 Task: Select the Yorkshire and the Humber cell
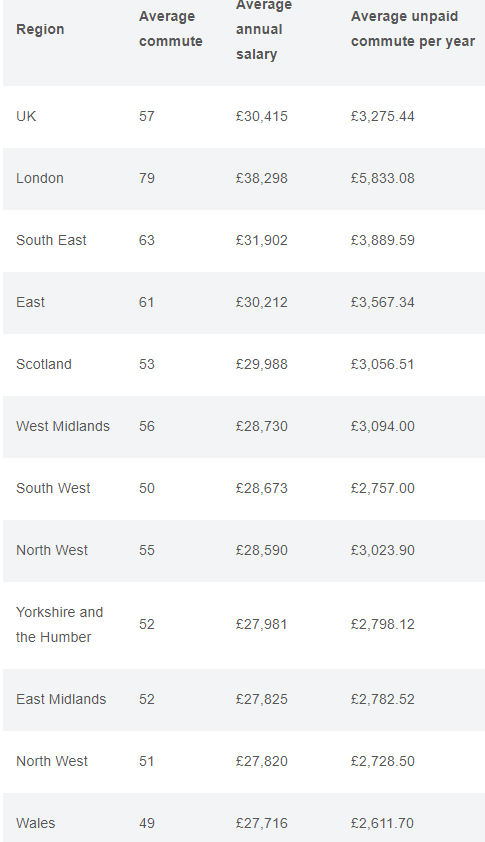(60, 625)
